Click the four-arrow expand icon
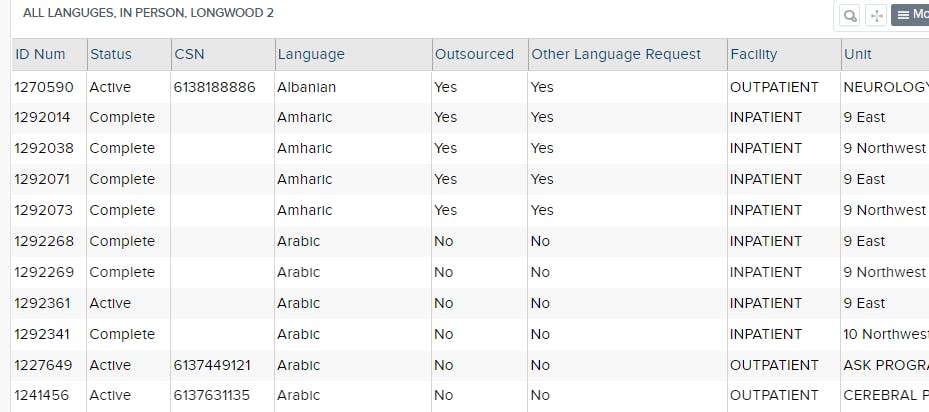This screenshot has height=412, width=929. tap(876, 15)
